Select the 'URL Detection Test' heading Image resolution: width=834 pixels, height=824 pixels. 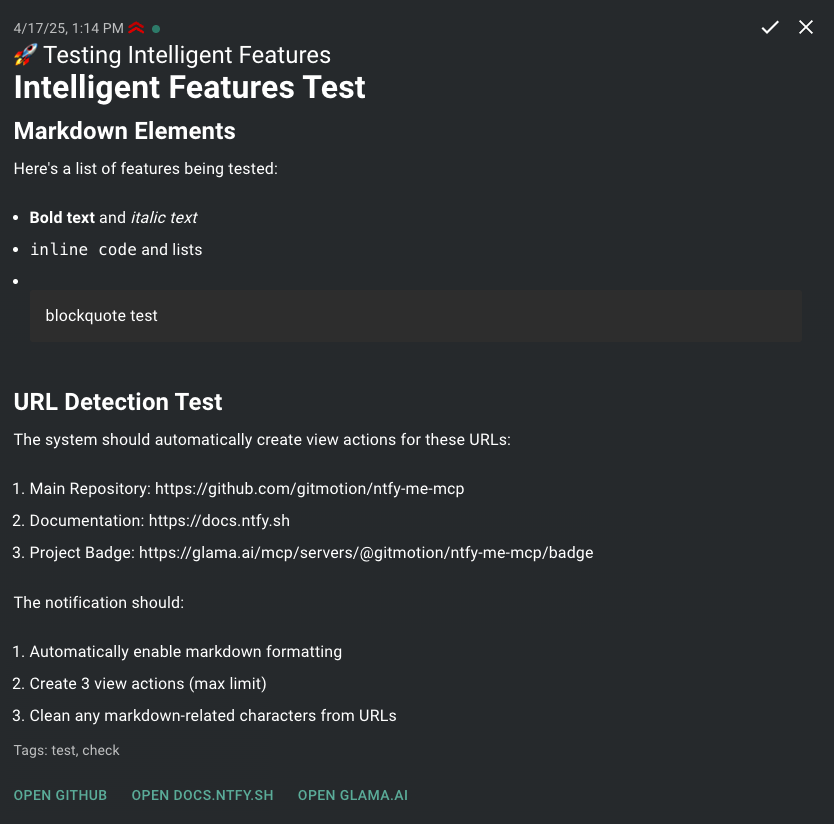[x=118, y=402]
